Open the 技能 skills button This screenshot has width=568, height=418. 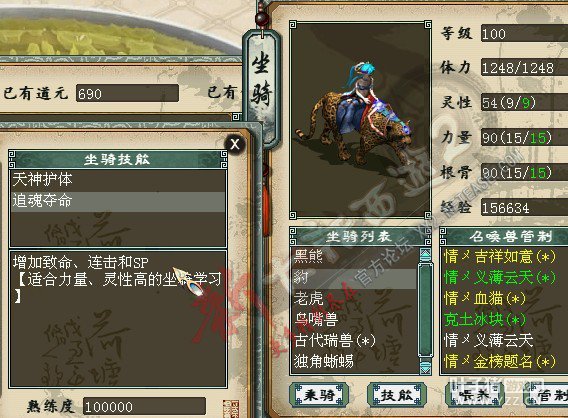point(397,394)
